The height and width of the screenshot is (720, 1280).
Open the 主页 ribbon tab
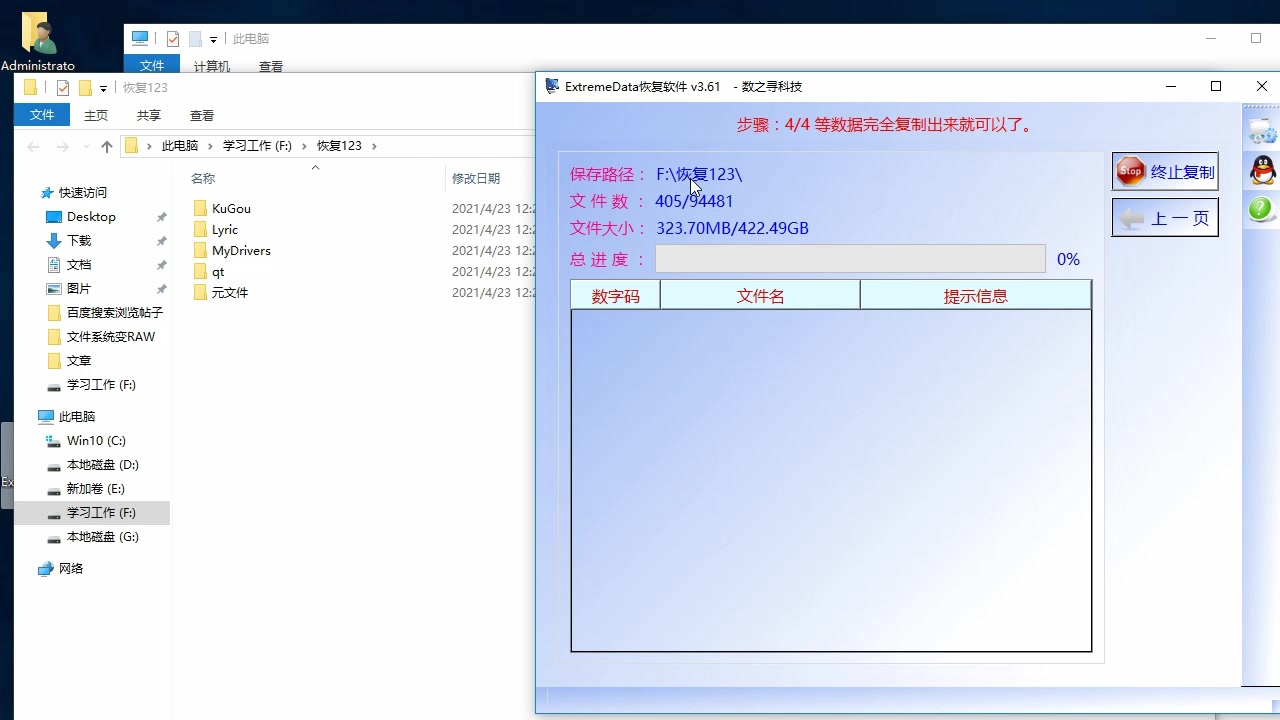[x=96, y=115]
